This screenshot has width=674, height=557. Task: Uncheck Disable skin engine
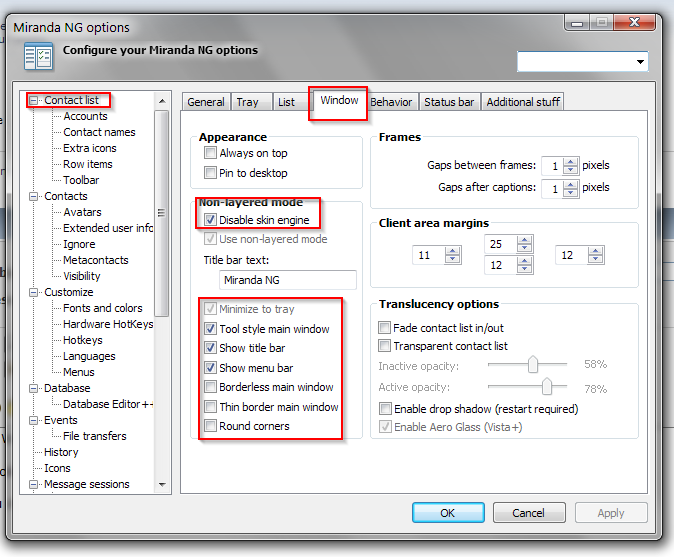210,220
